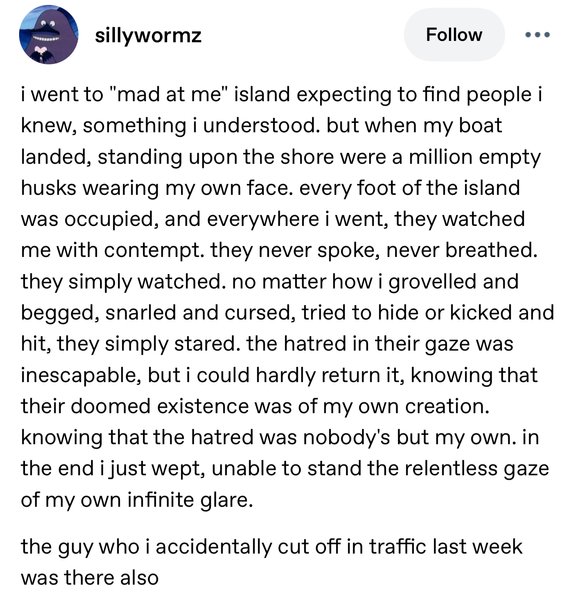Click the word "accidentally" in the final paragraph
The height and width of the screenshot is (600, 581).
(x=214, y=546)
